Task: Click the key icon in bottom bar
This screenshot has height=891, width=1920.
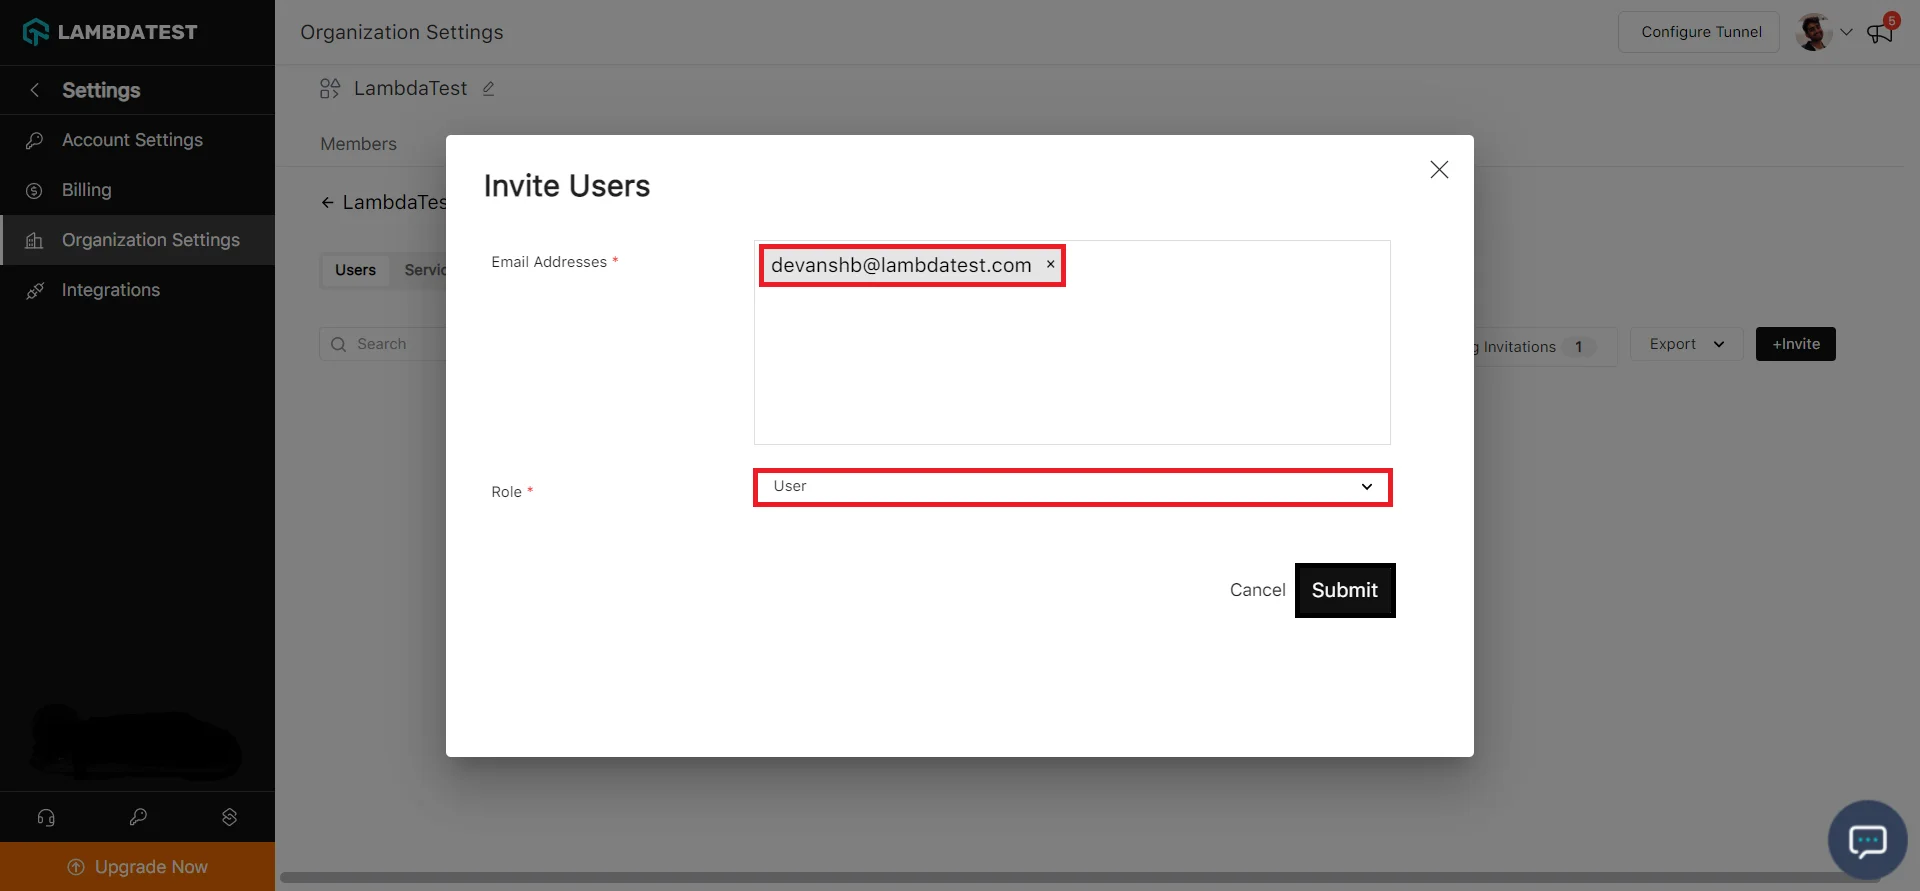Action: [x=138, y=817]
